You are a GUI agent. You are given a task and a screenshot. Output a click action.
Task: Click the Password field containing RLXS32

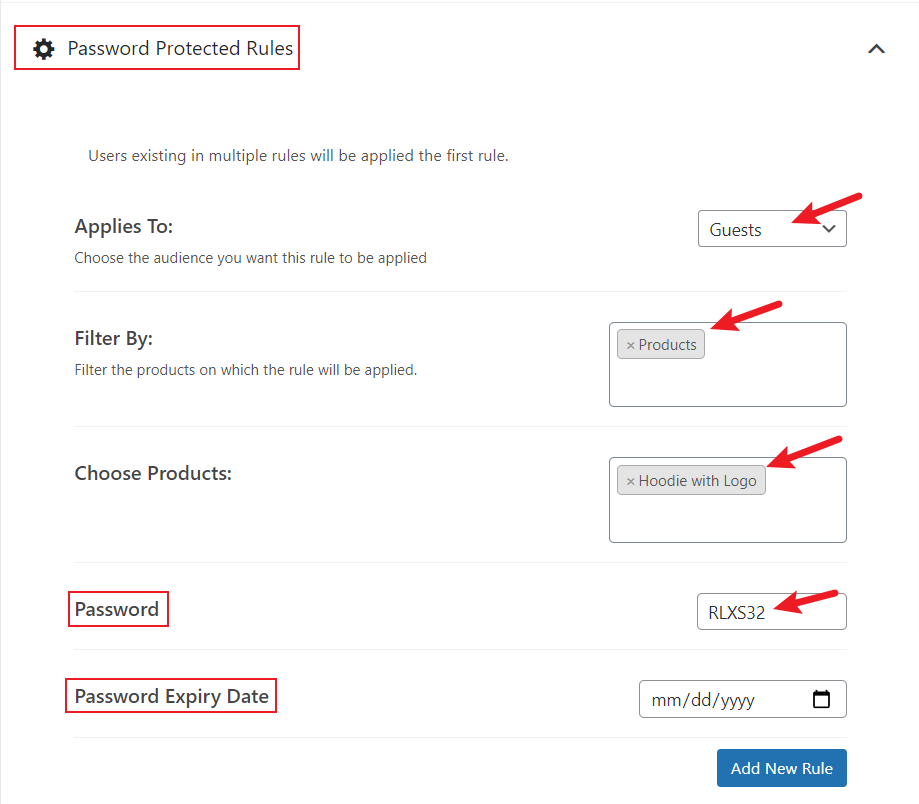coord(771,612)
